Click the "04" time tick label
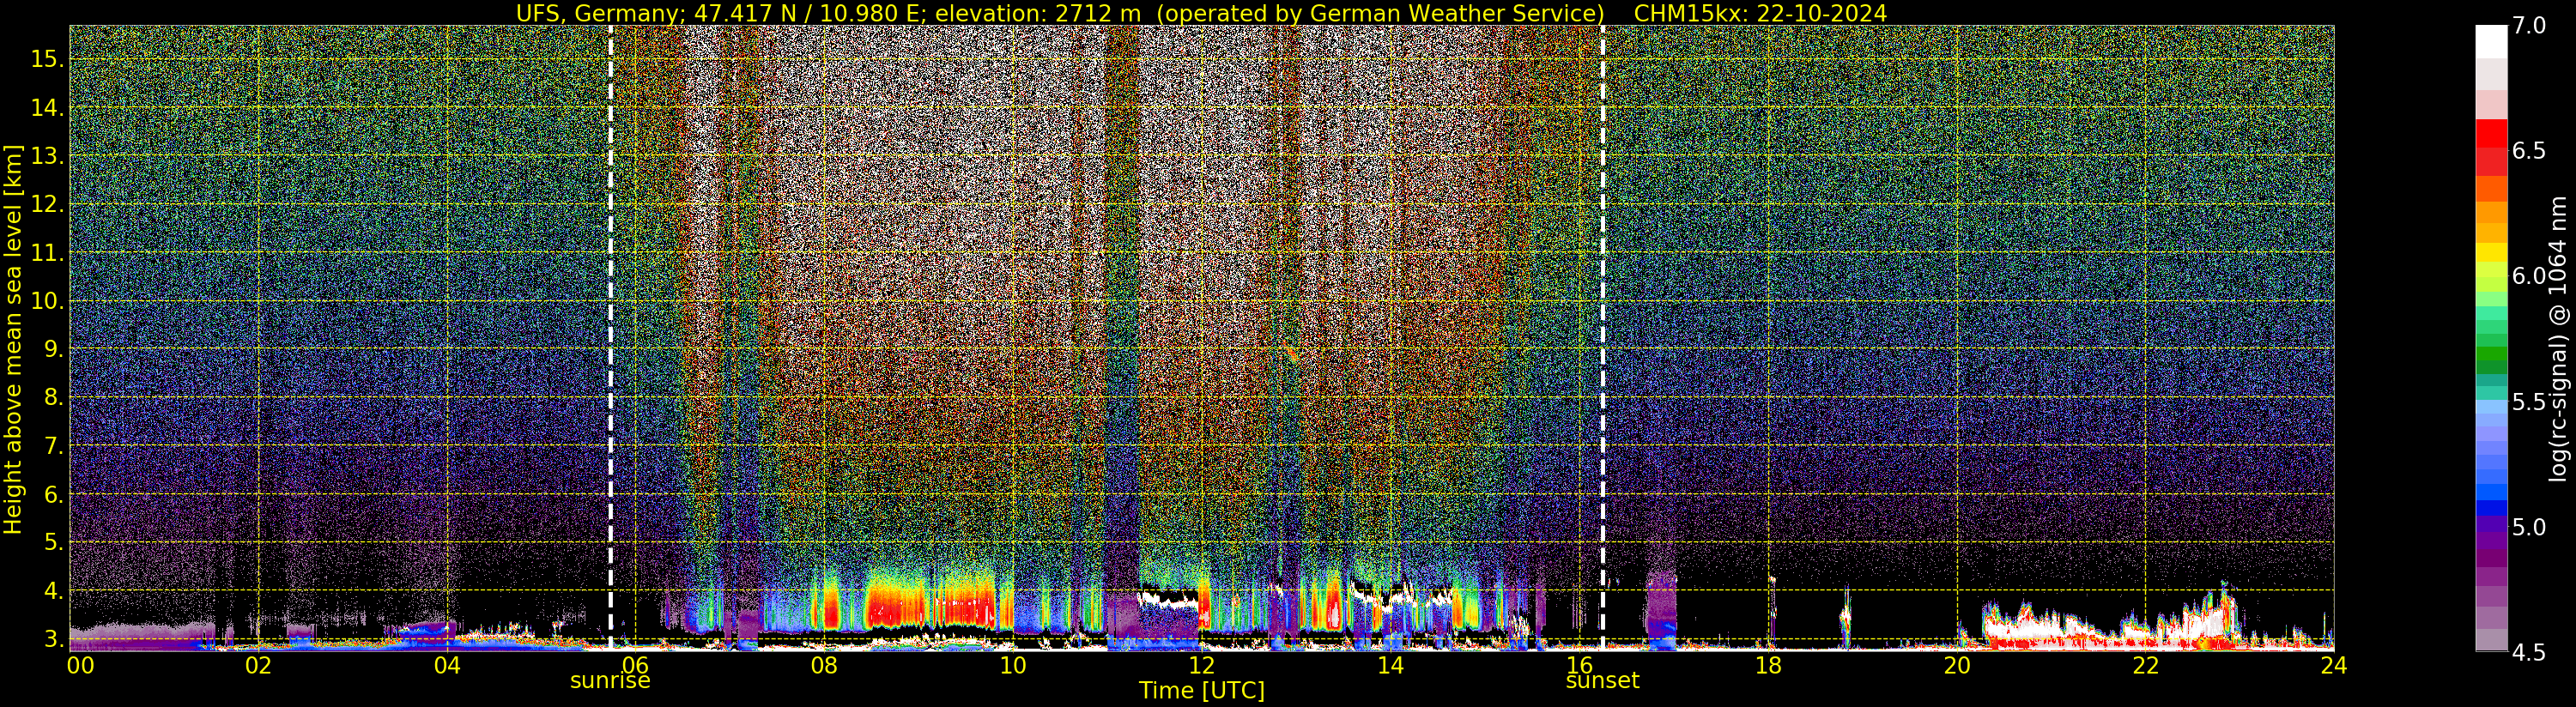Image resolution: width=2576 pixels, height=707 pixels. point(447,665)
